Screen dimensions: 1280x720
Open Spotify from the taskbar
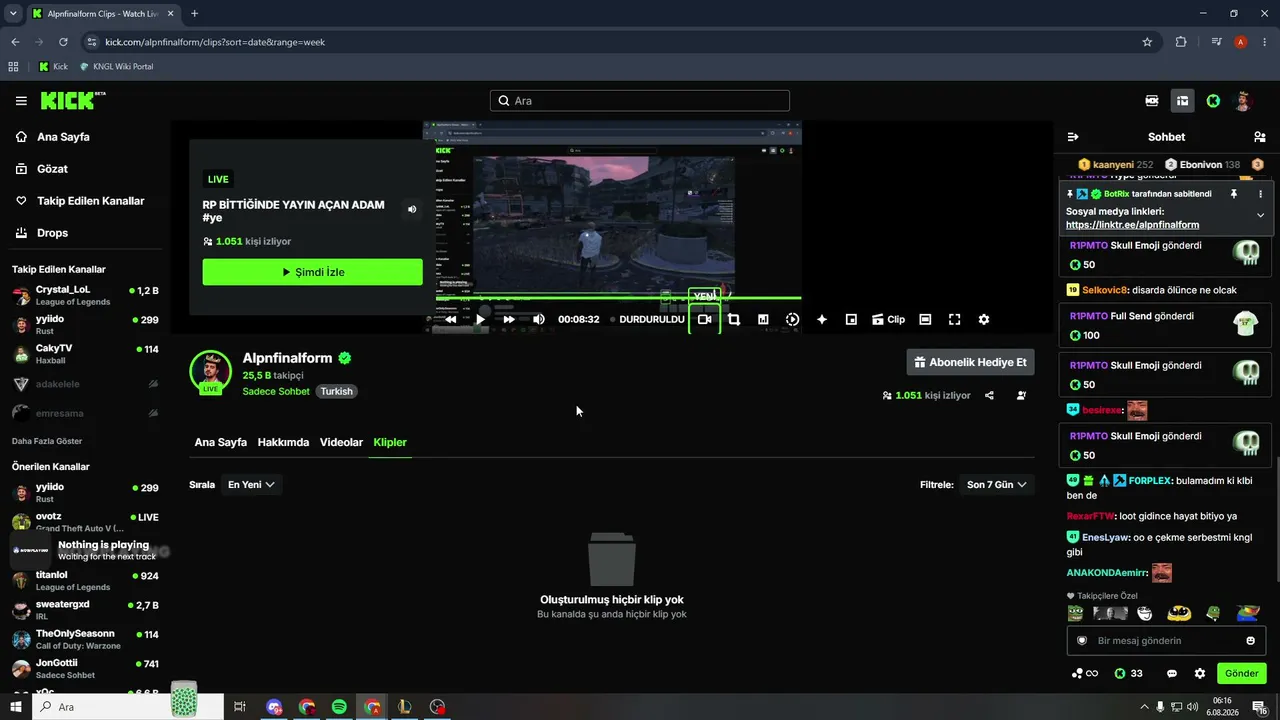(340, 707)
